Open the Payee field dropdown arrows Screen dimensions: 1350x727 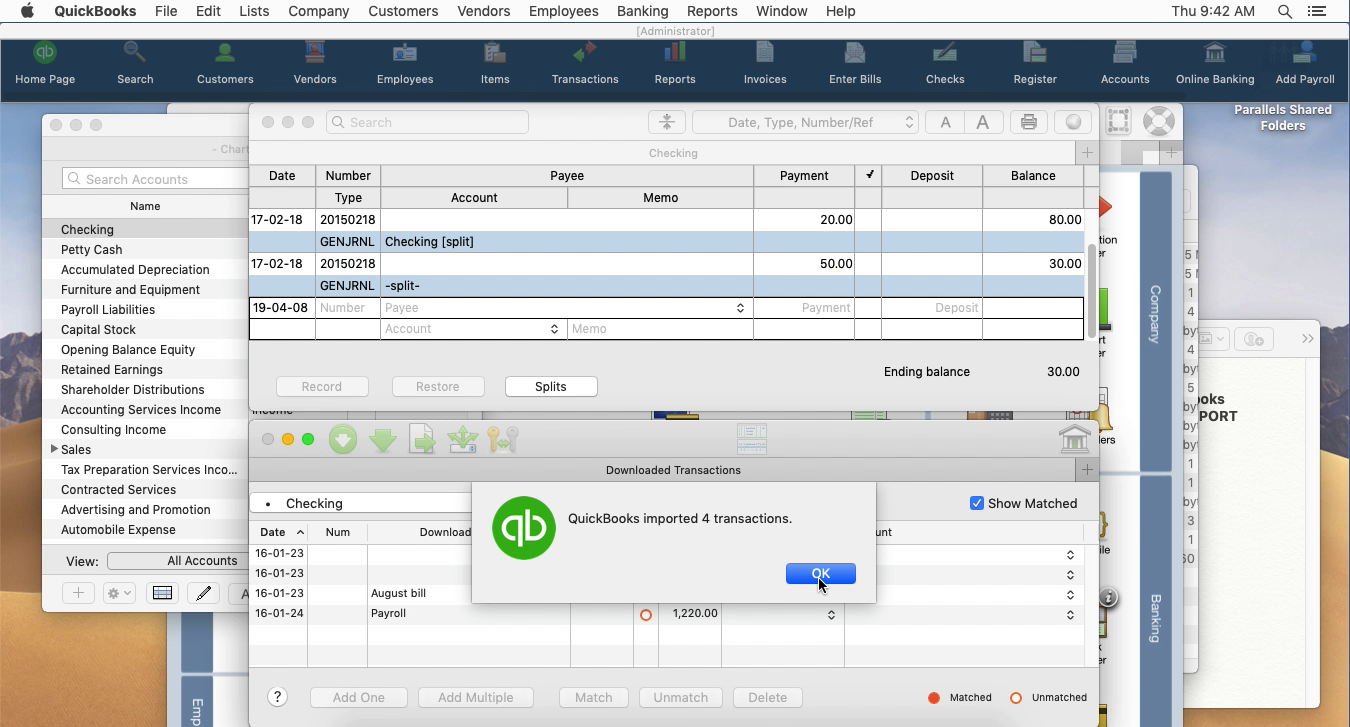click(741, 308)
